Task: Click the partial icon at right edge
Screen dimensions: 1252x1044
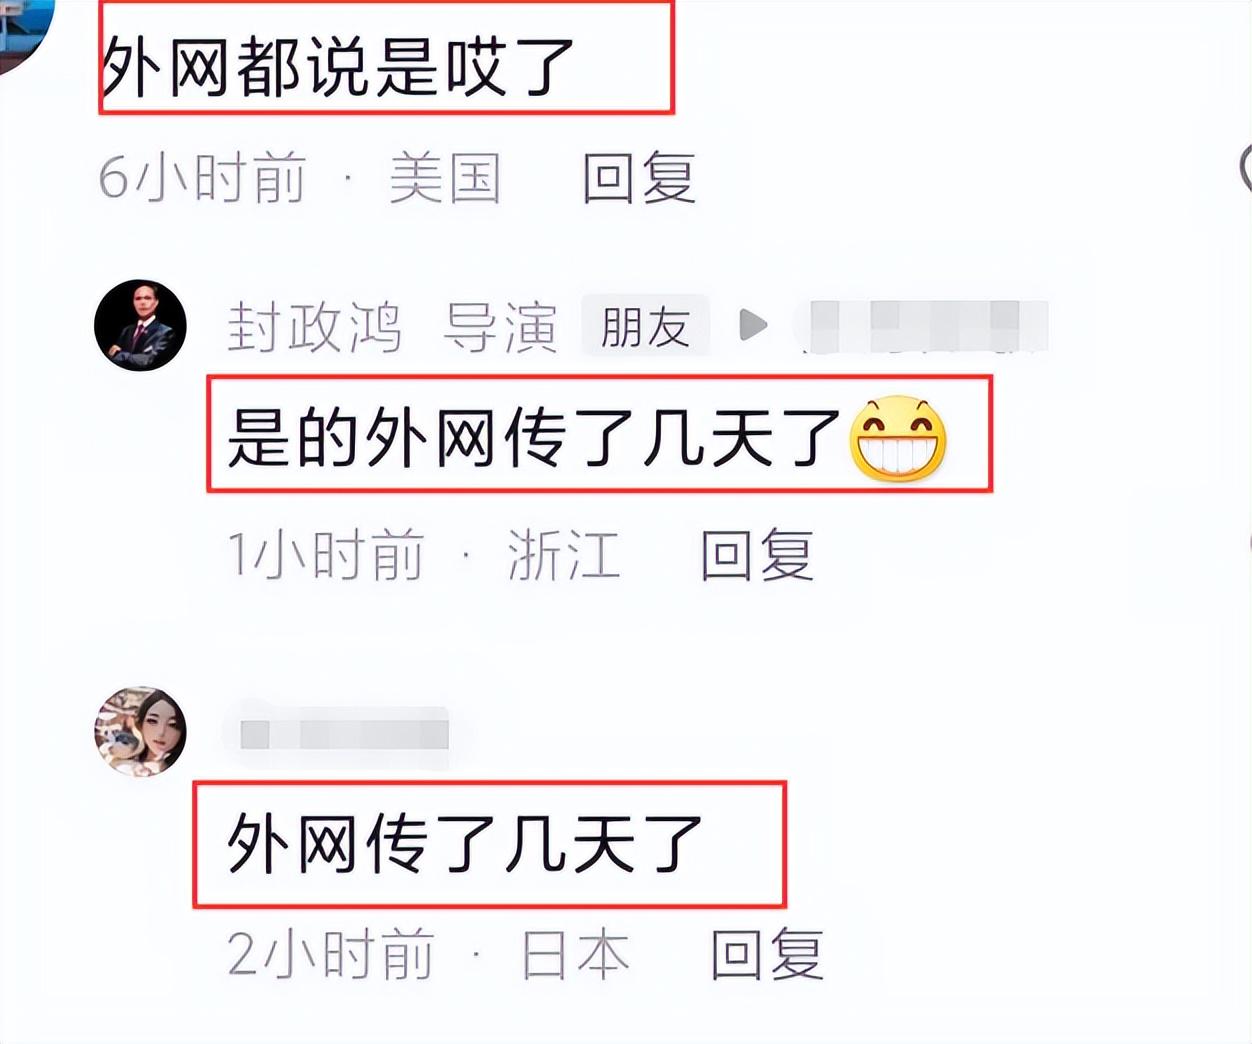Action: (x=1245, y=168)
